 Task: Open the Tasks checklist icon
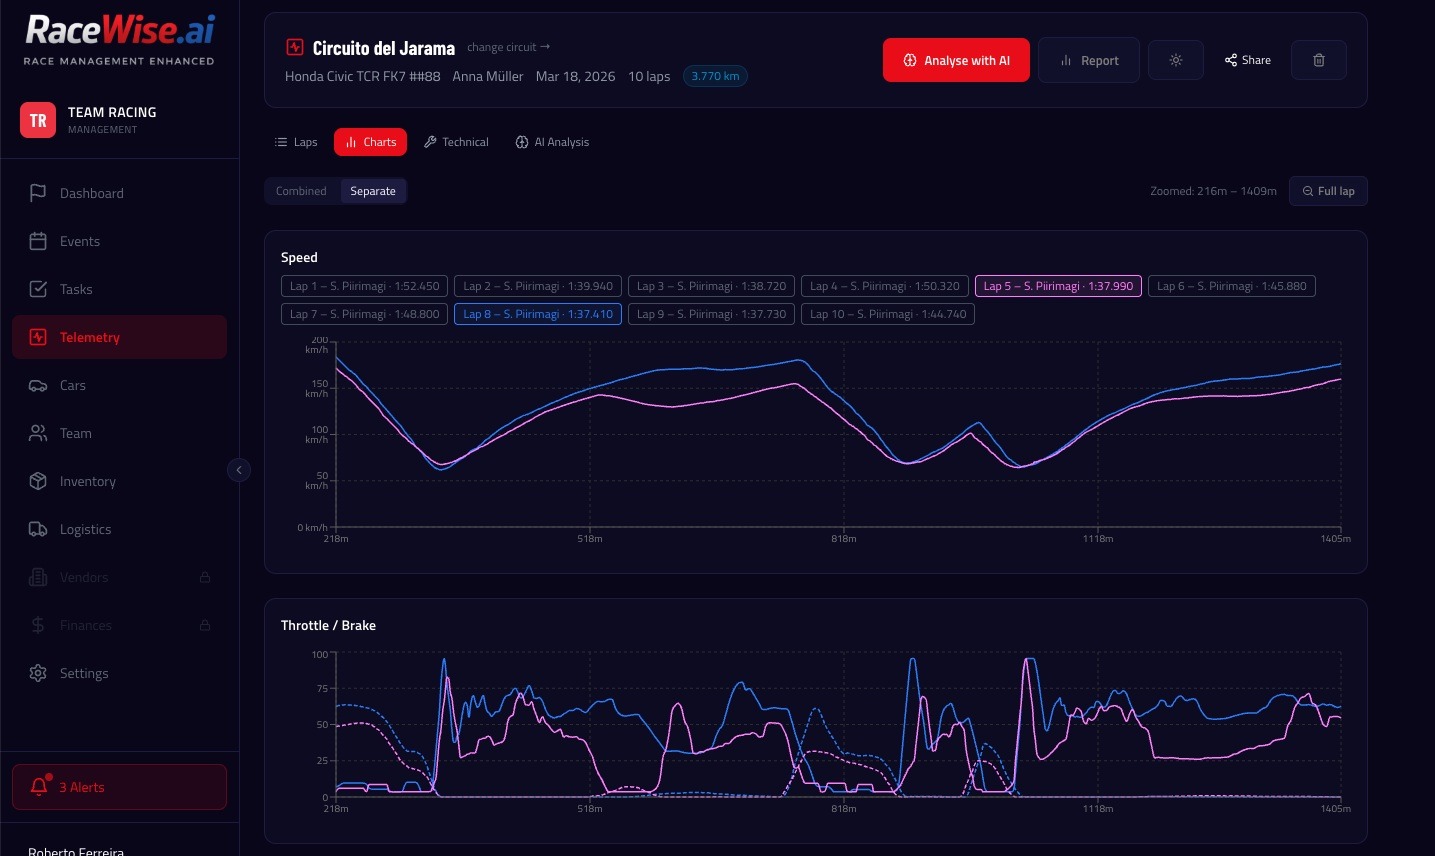pyautogui.click(x=38, y=289)
